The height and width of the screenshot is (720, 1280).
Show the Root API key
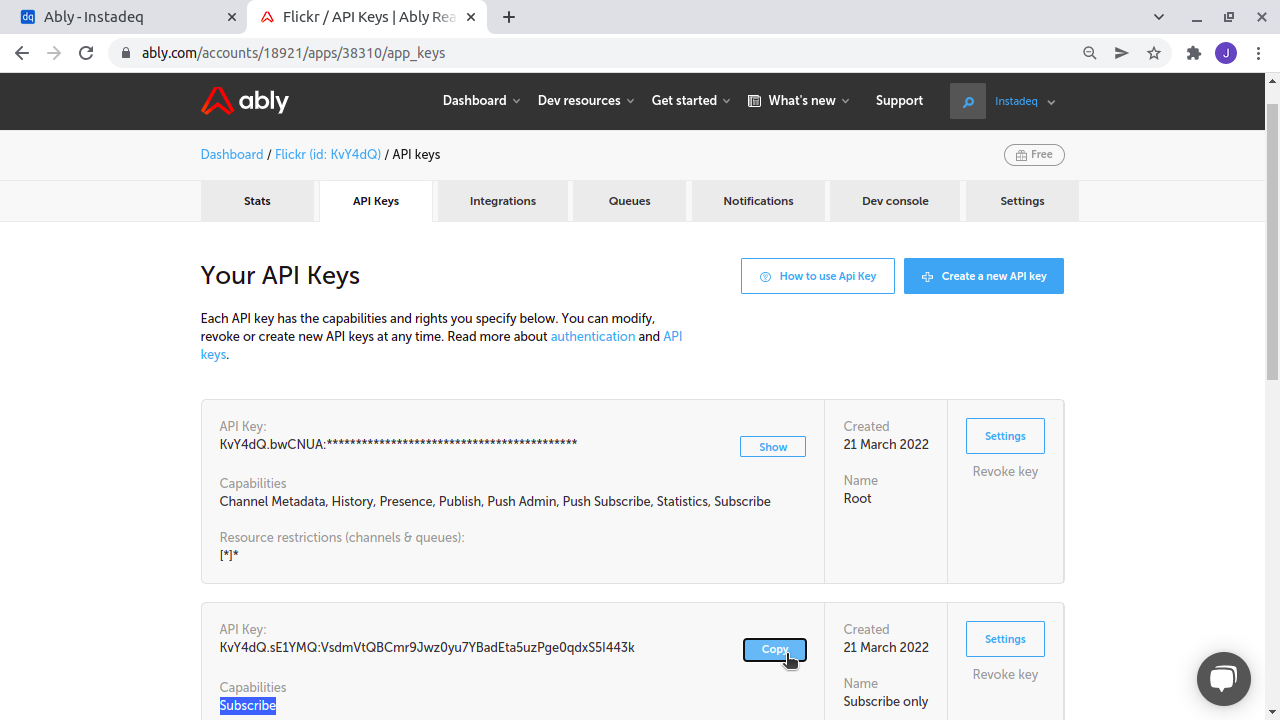(x=773, y=447)
